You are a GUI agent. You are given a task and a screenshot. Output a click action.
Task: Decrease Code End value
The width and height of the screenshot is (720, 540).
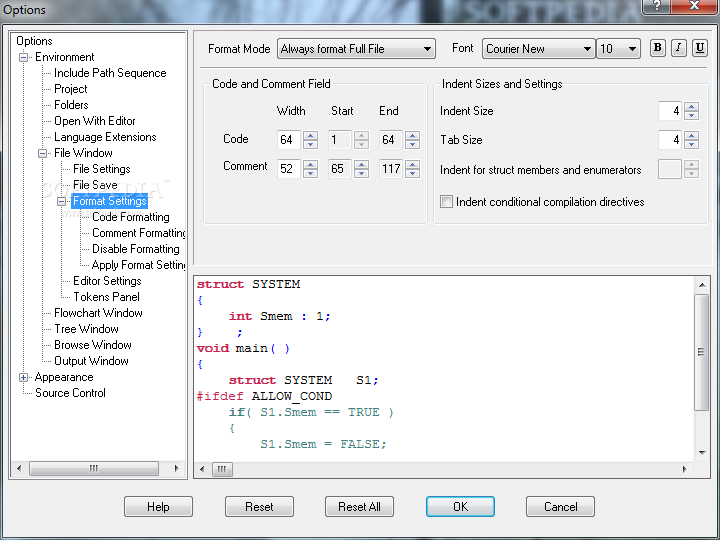point(413,144)
